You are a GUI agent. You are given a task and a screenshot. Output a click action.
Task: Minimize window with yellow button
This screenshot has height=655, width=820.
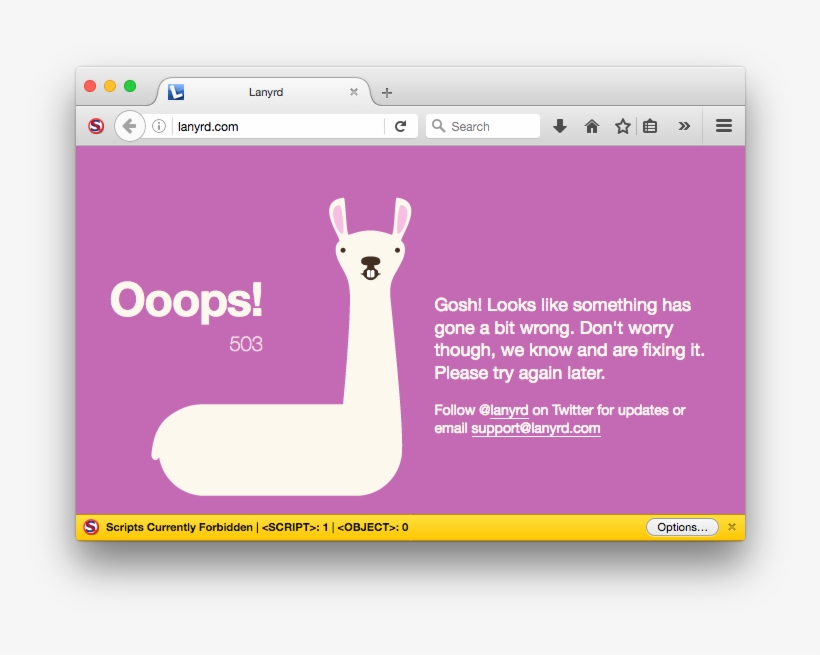pyautogui.click(x=110, y=86)
